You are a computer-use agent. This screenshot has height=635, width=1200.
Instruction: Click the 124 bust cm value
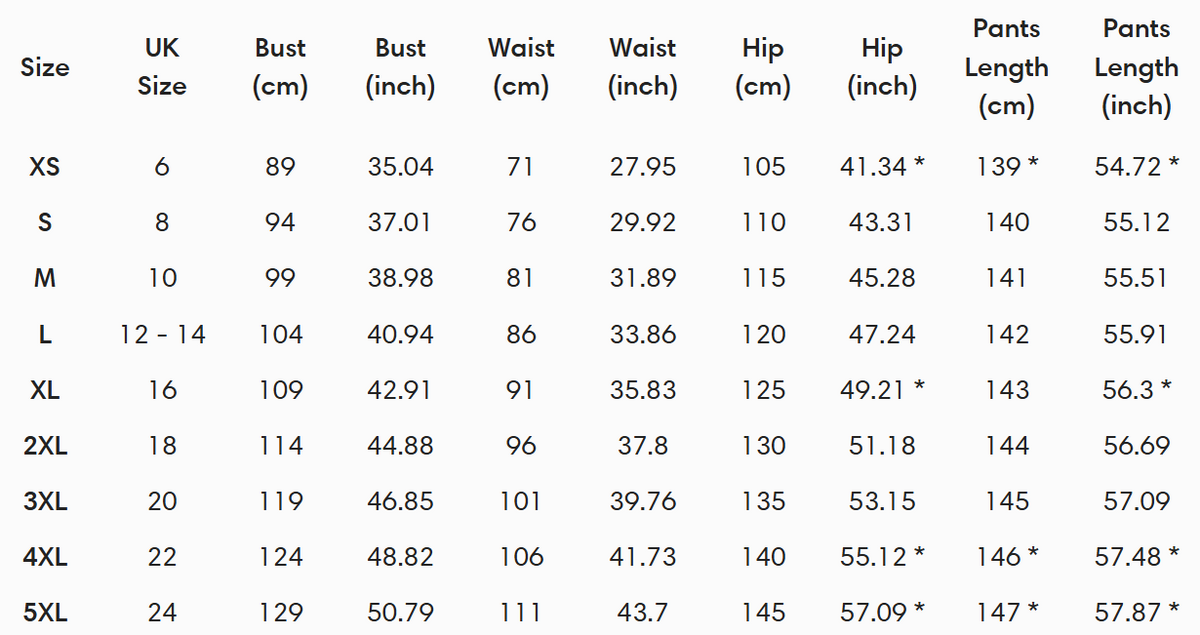coord(280,557)
